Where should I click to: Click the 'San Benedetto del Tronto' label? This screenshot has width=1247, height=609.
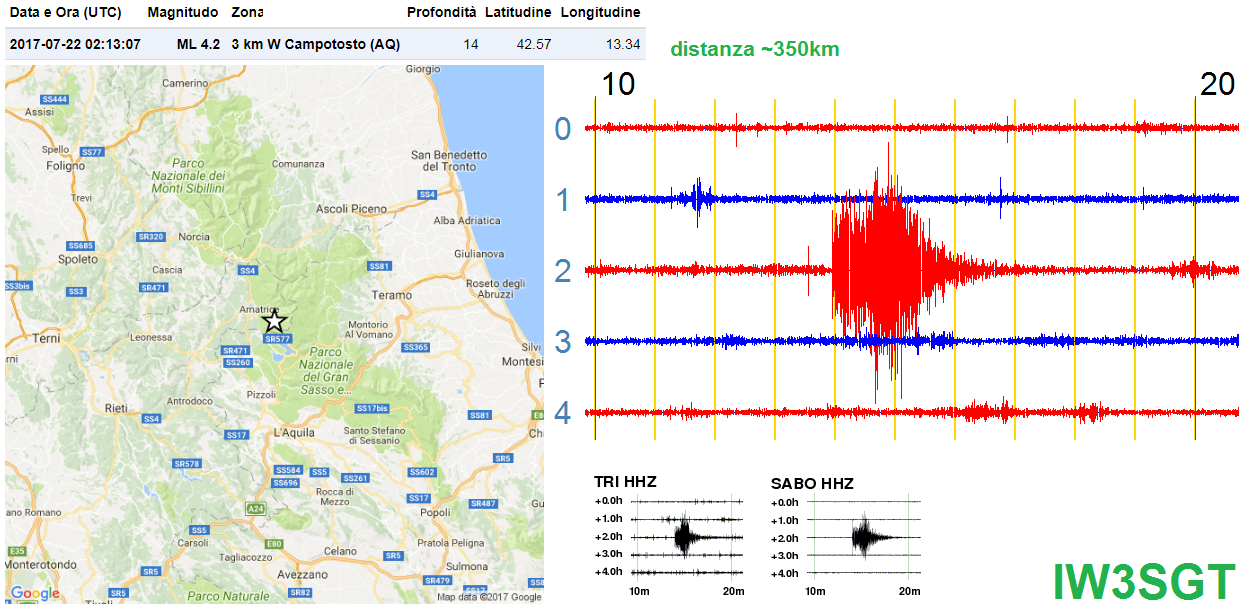click(449, 160)
